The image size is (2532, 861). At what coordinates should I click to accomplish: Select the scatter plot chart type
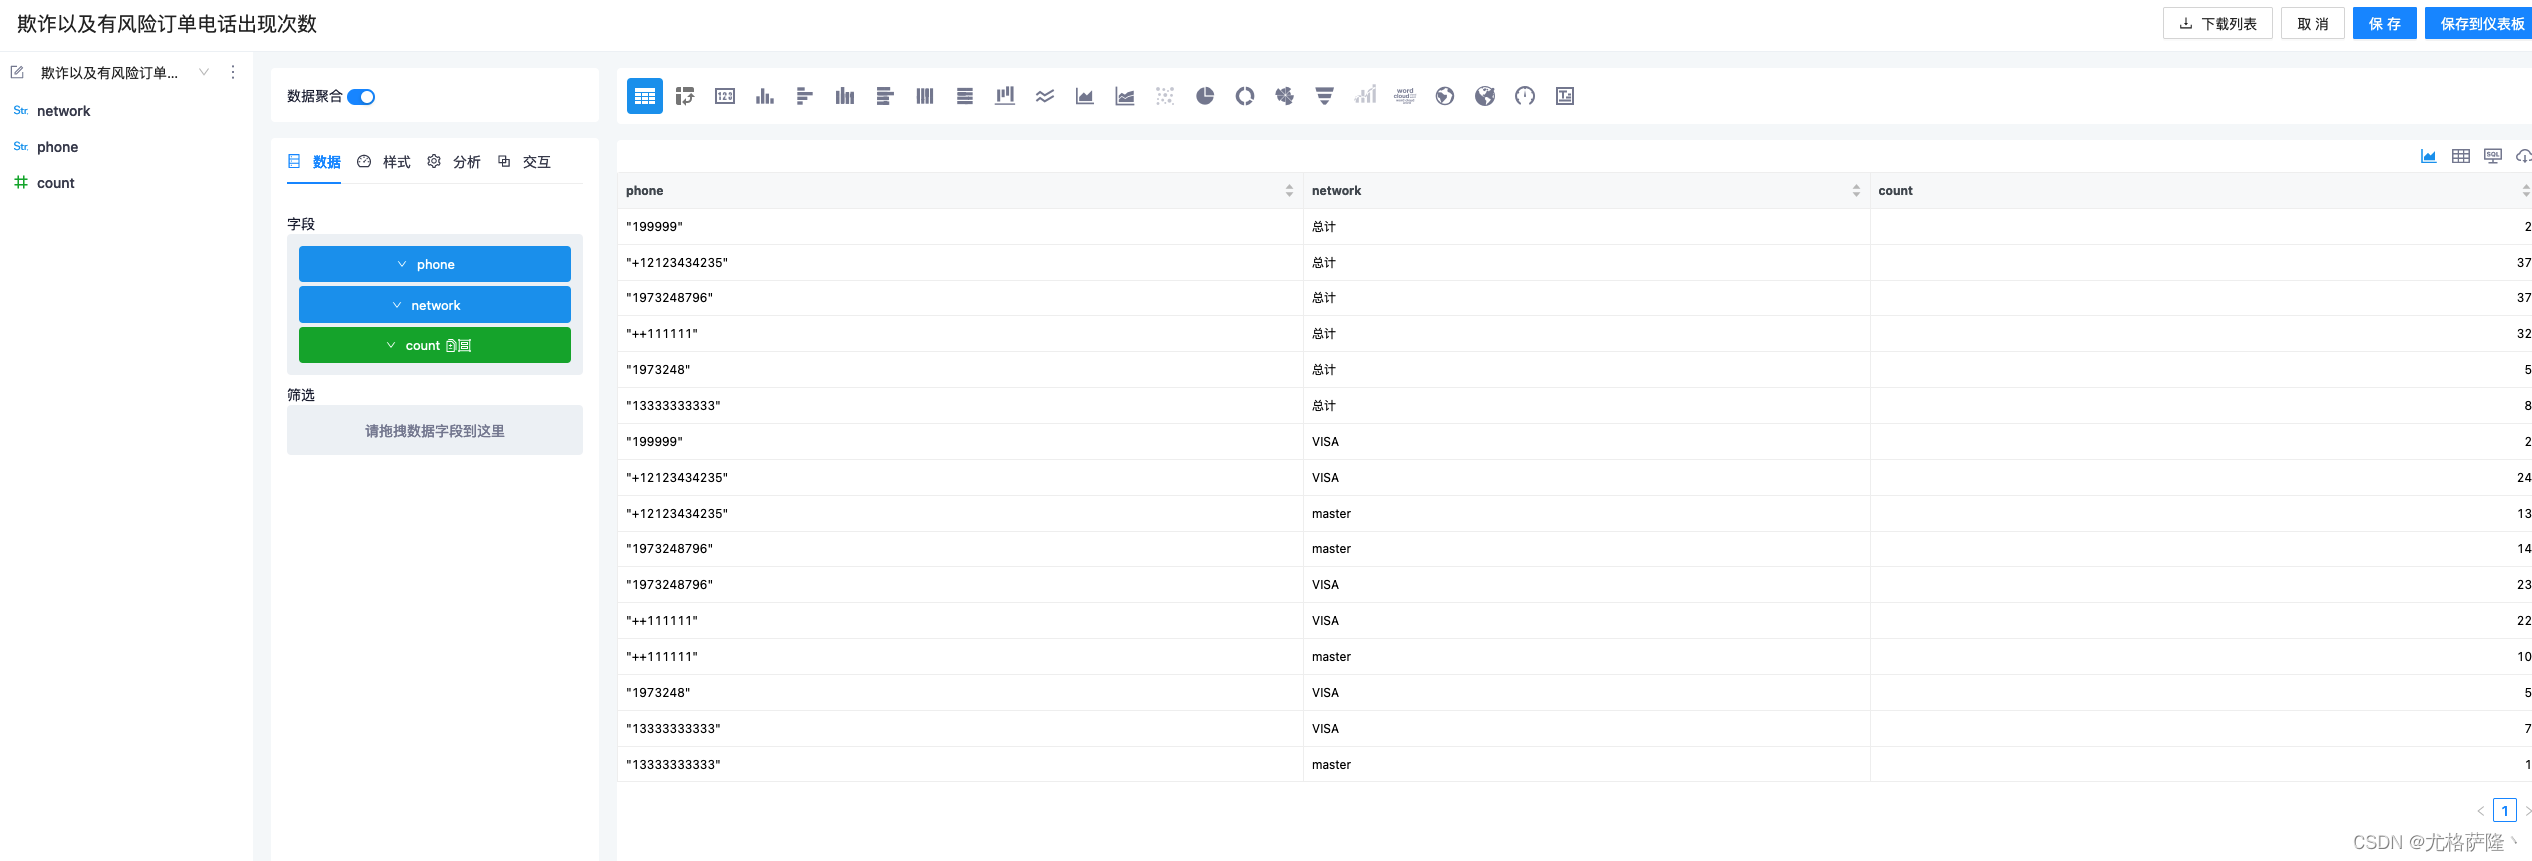tap(1165, 96)
